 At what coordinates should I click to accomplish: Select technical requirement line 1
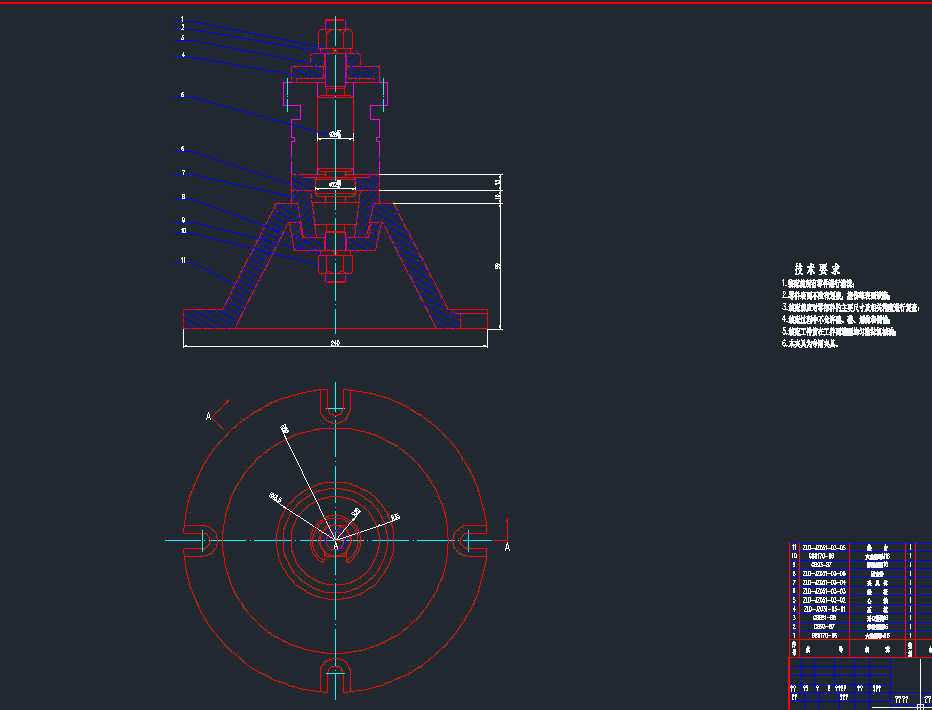click(820, 284)
